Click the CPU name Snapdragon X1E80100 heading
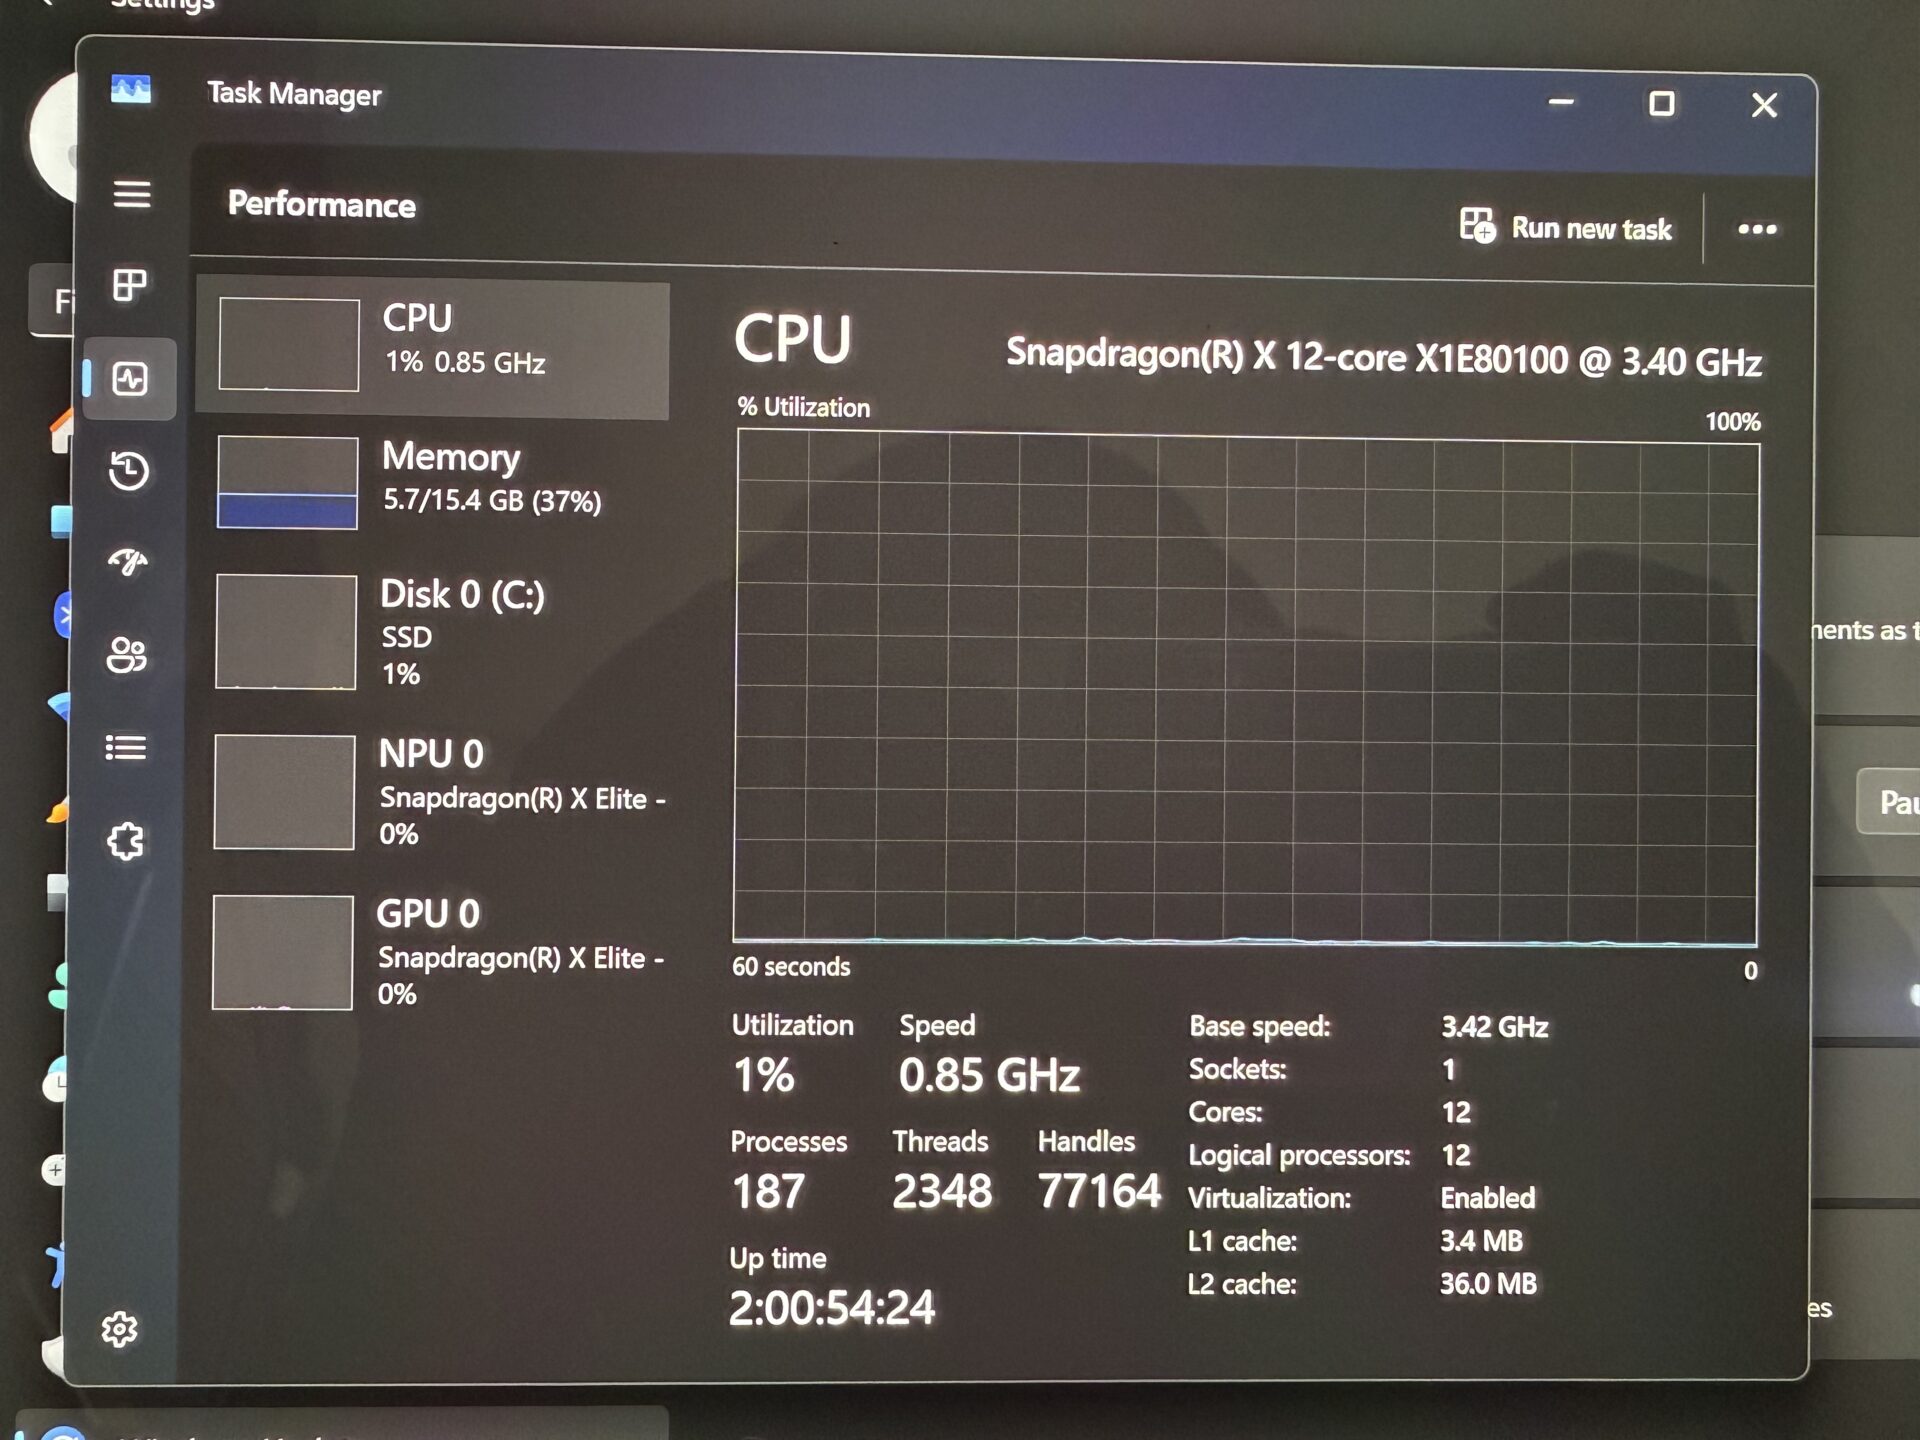The image size is (1920, 1440). [x=1385, y=358]
